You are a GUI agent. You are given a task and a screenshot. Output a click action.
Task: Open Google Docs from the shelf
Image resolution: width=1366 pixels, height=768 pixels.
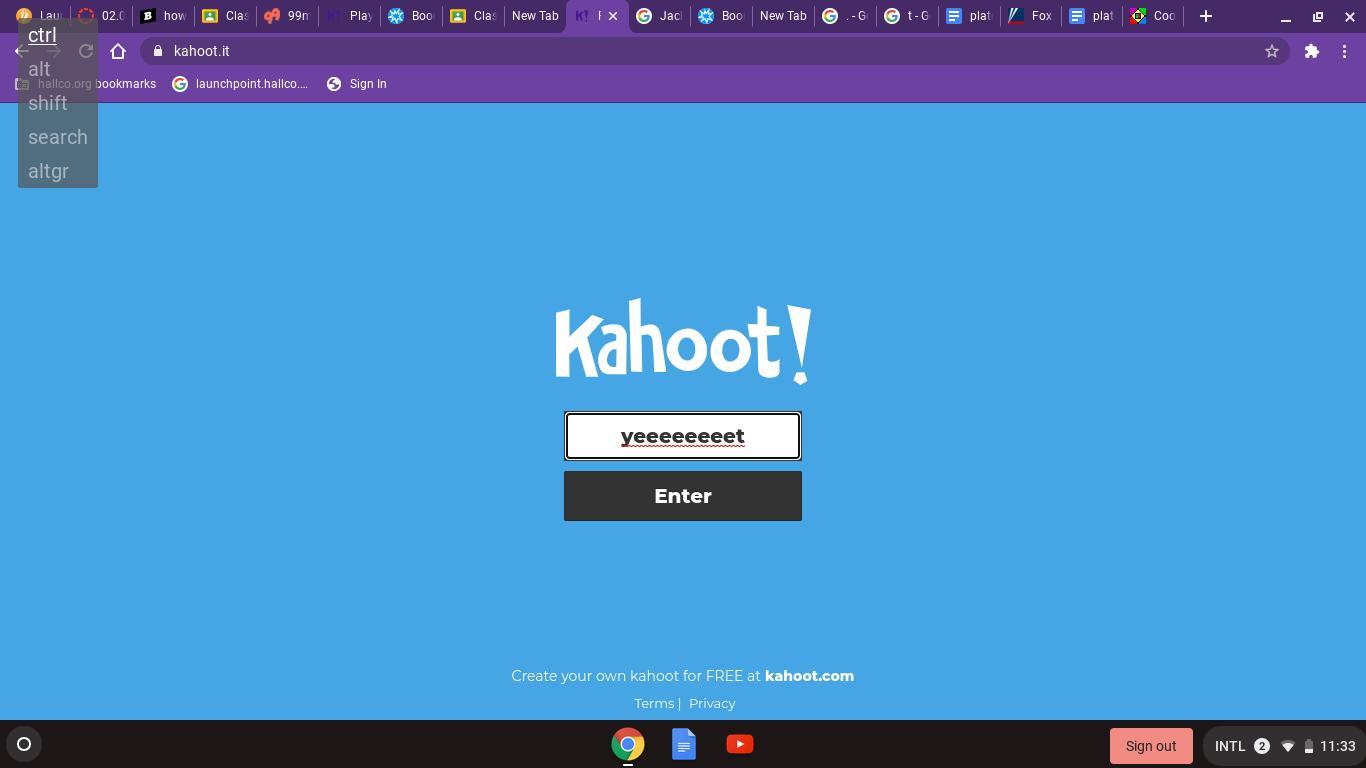684,744
